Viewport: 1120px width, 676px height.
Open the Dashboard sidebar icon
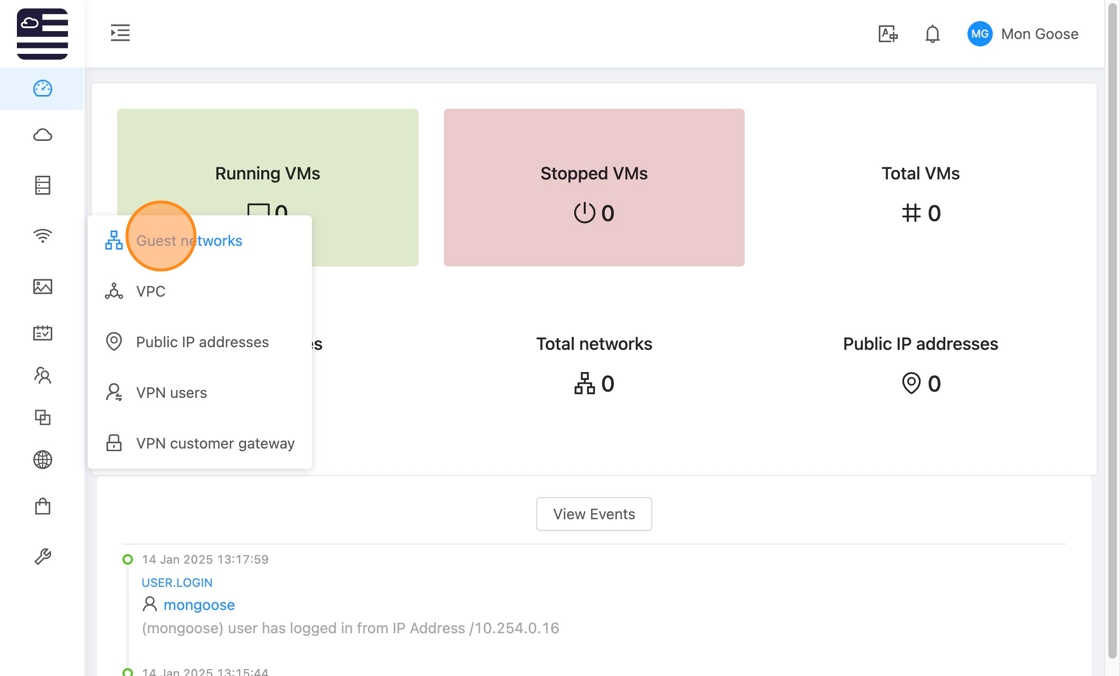[x=42, y=89]
